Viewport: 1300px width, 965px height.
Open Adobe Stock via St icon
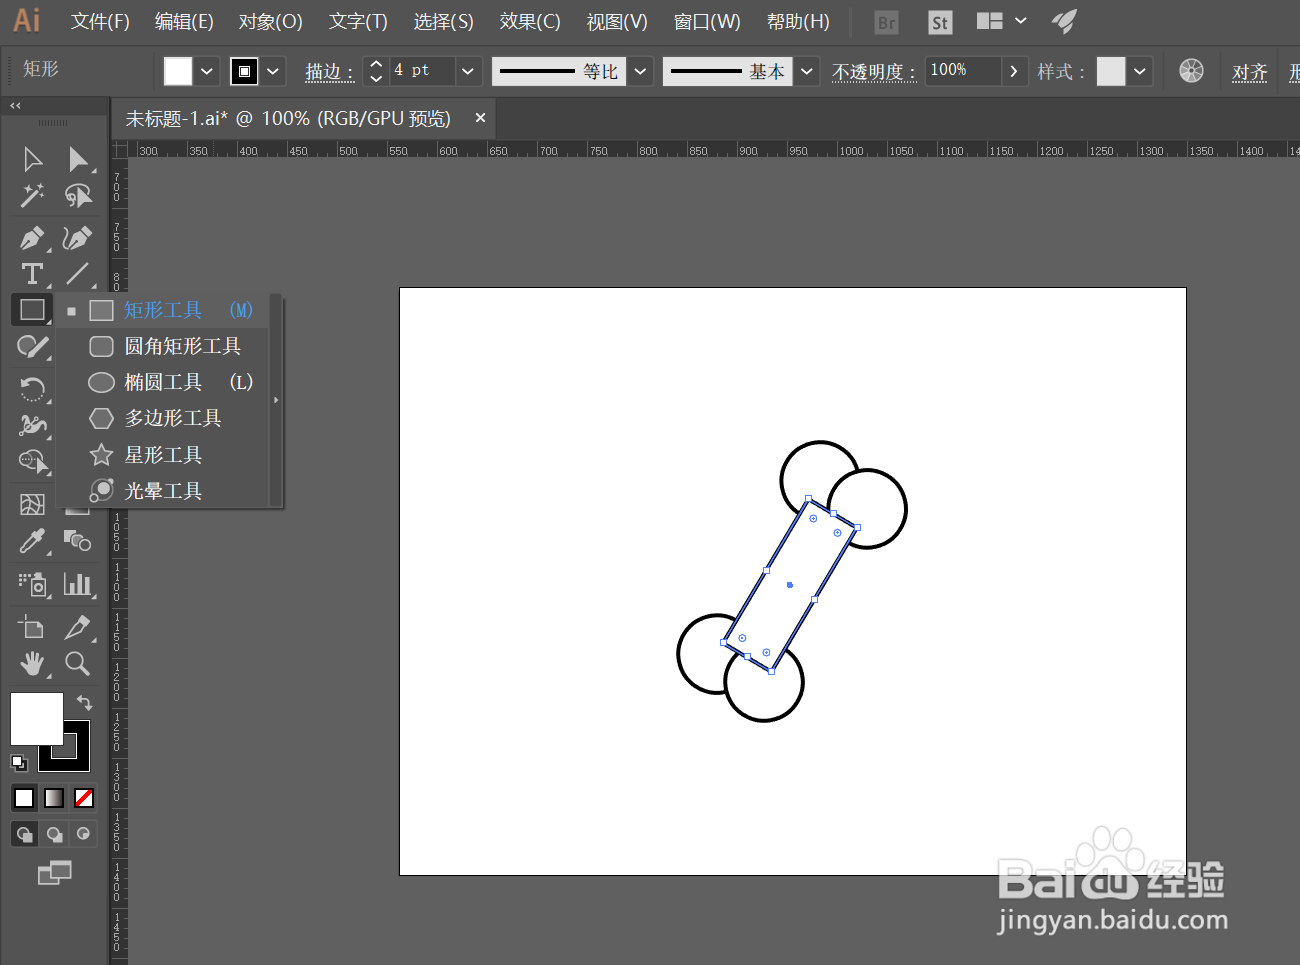(940, 22)
